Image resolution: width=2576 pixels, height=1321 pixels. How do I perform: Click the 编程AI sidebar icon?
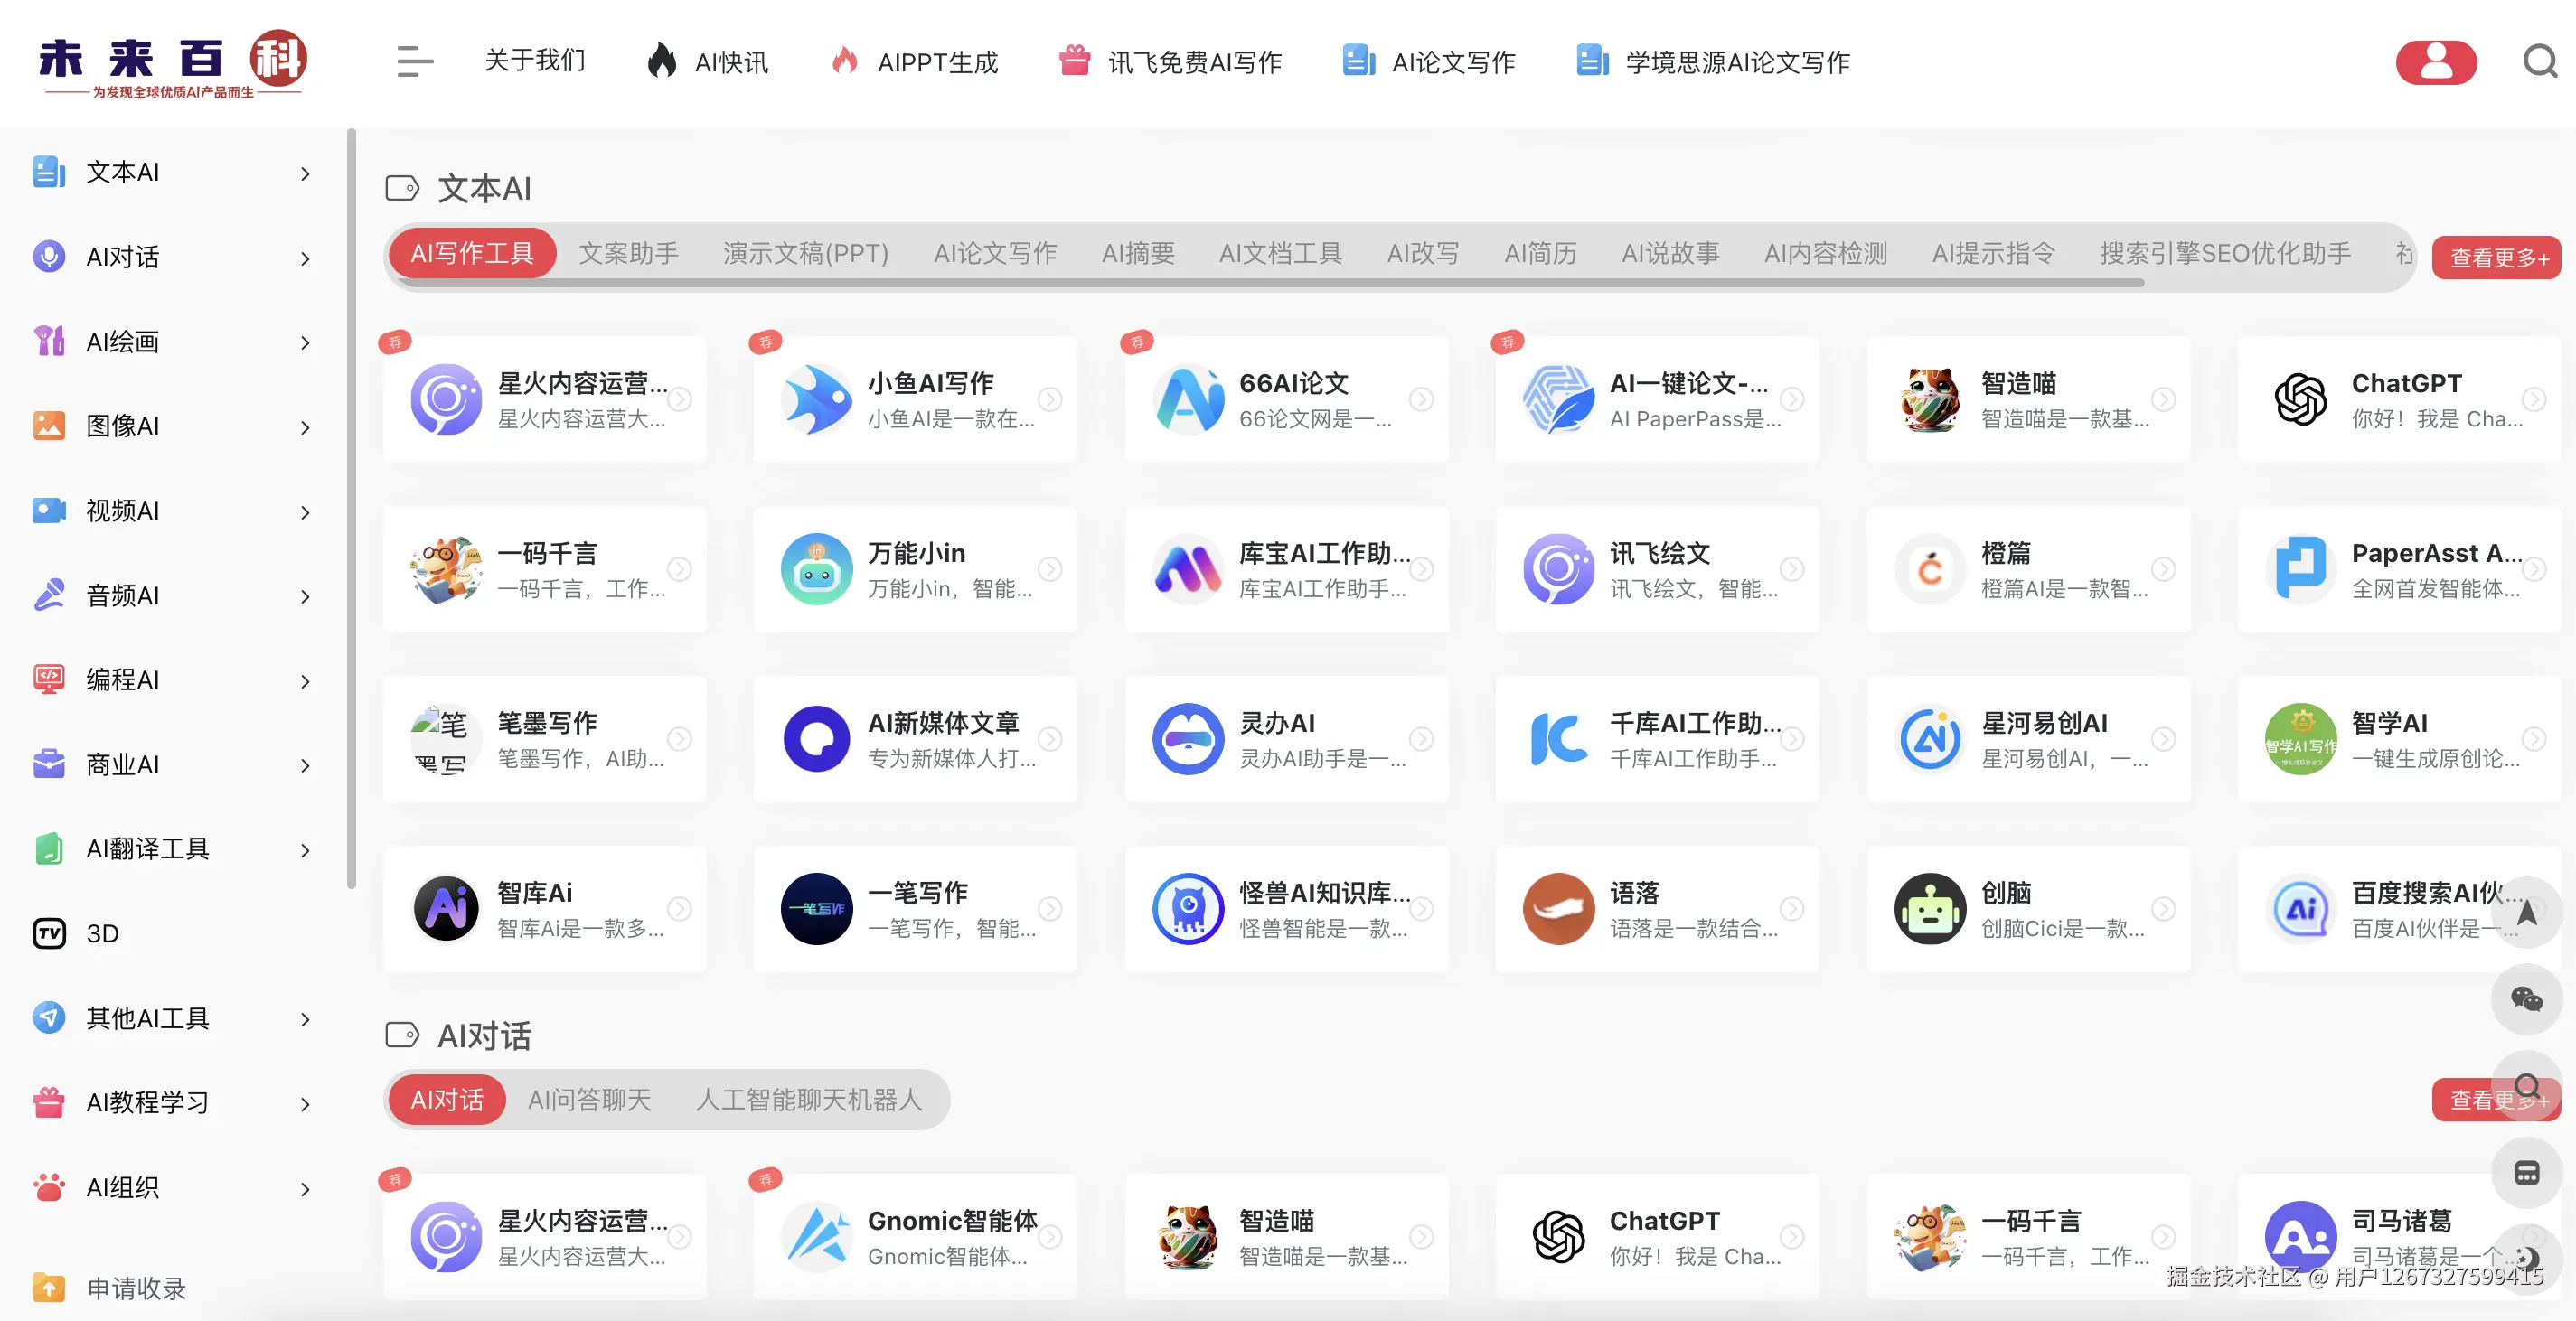[48, 680]
